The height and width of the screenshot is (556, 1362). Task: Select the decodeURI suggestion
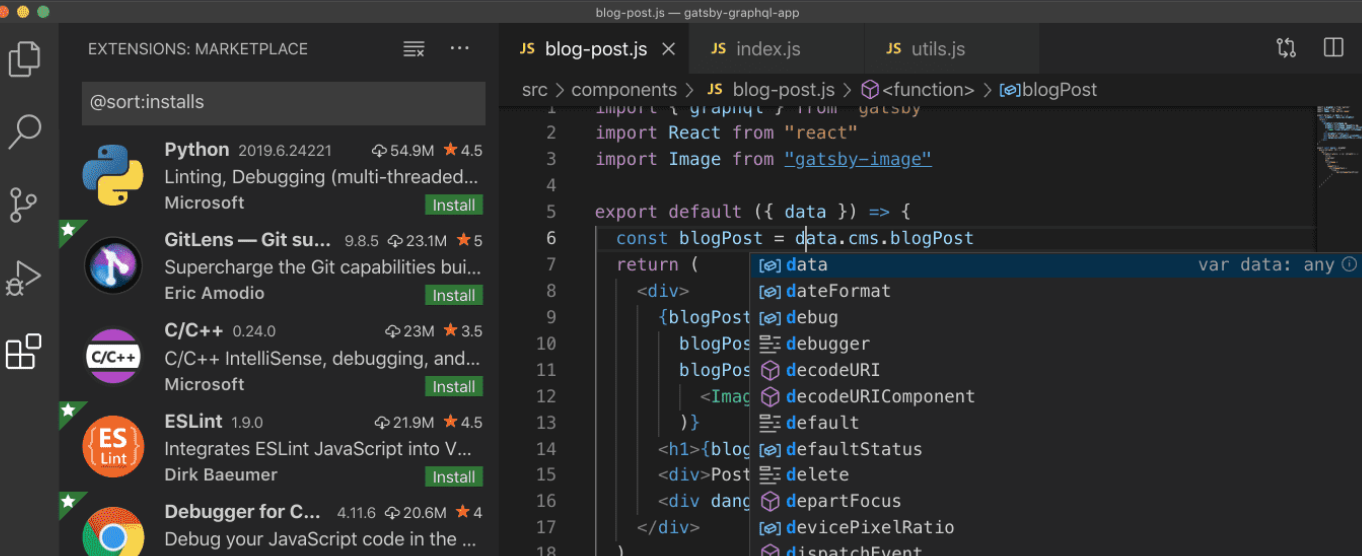1056,370
